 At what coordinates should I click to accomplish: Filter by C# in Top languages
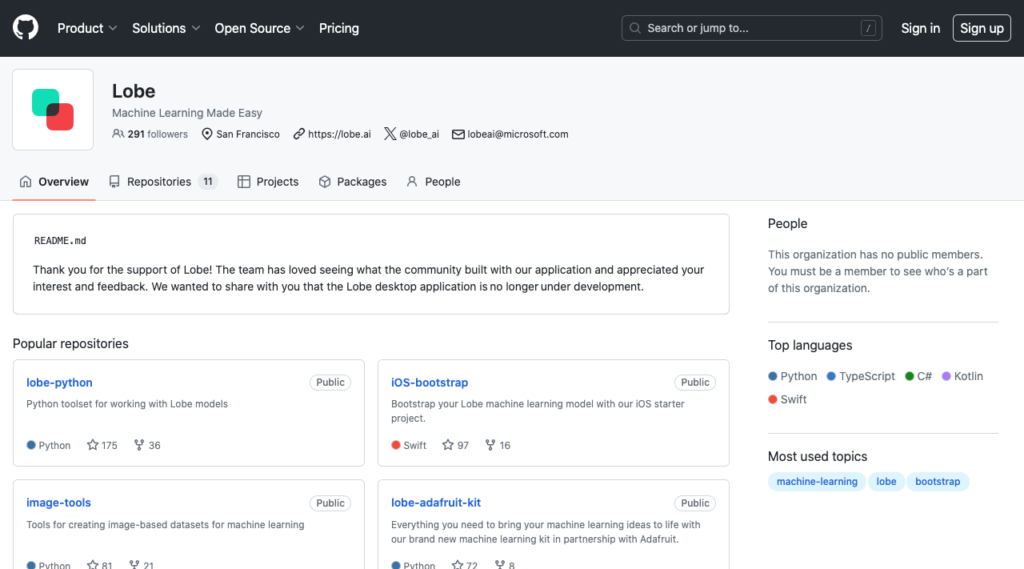click(x=918, y=376)
